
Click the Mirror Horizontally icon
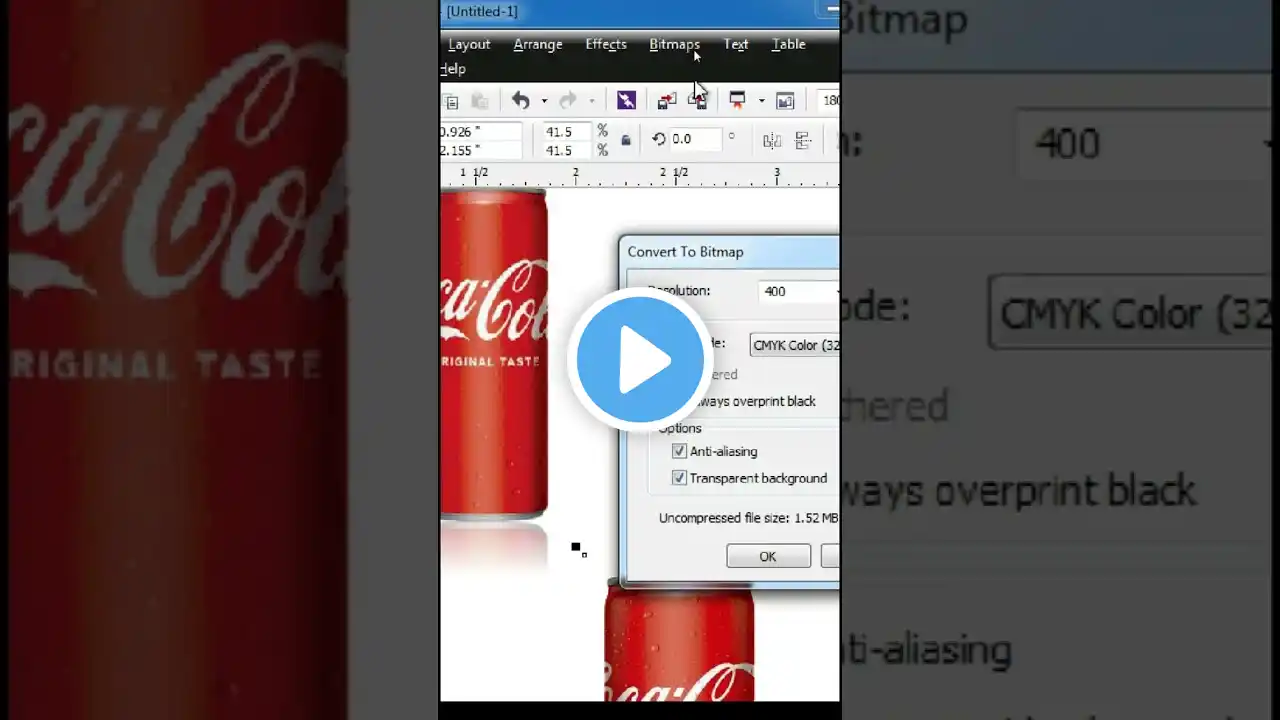tap(772, 140)
